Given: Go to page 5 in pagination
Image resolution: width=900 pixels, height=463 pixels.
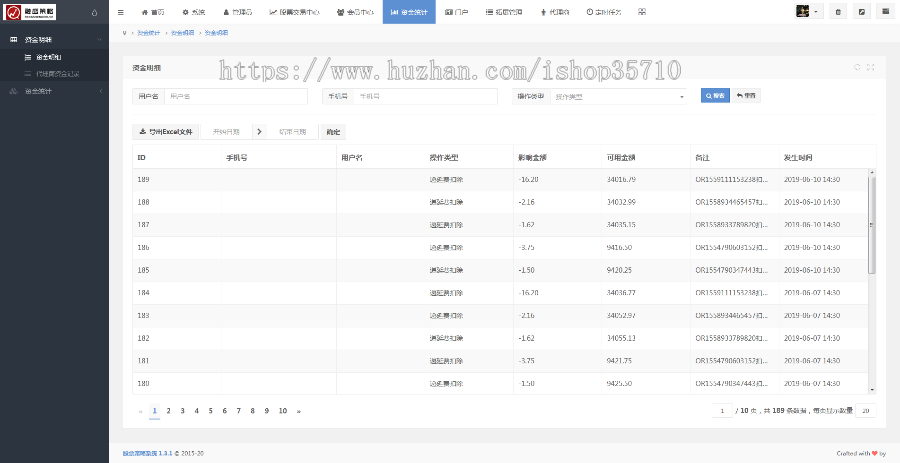Looking at the screenshot, I should 210,411.
